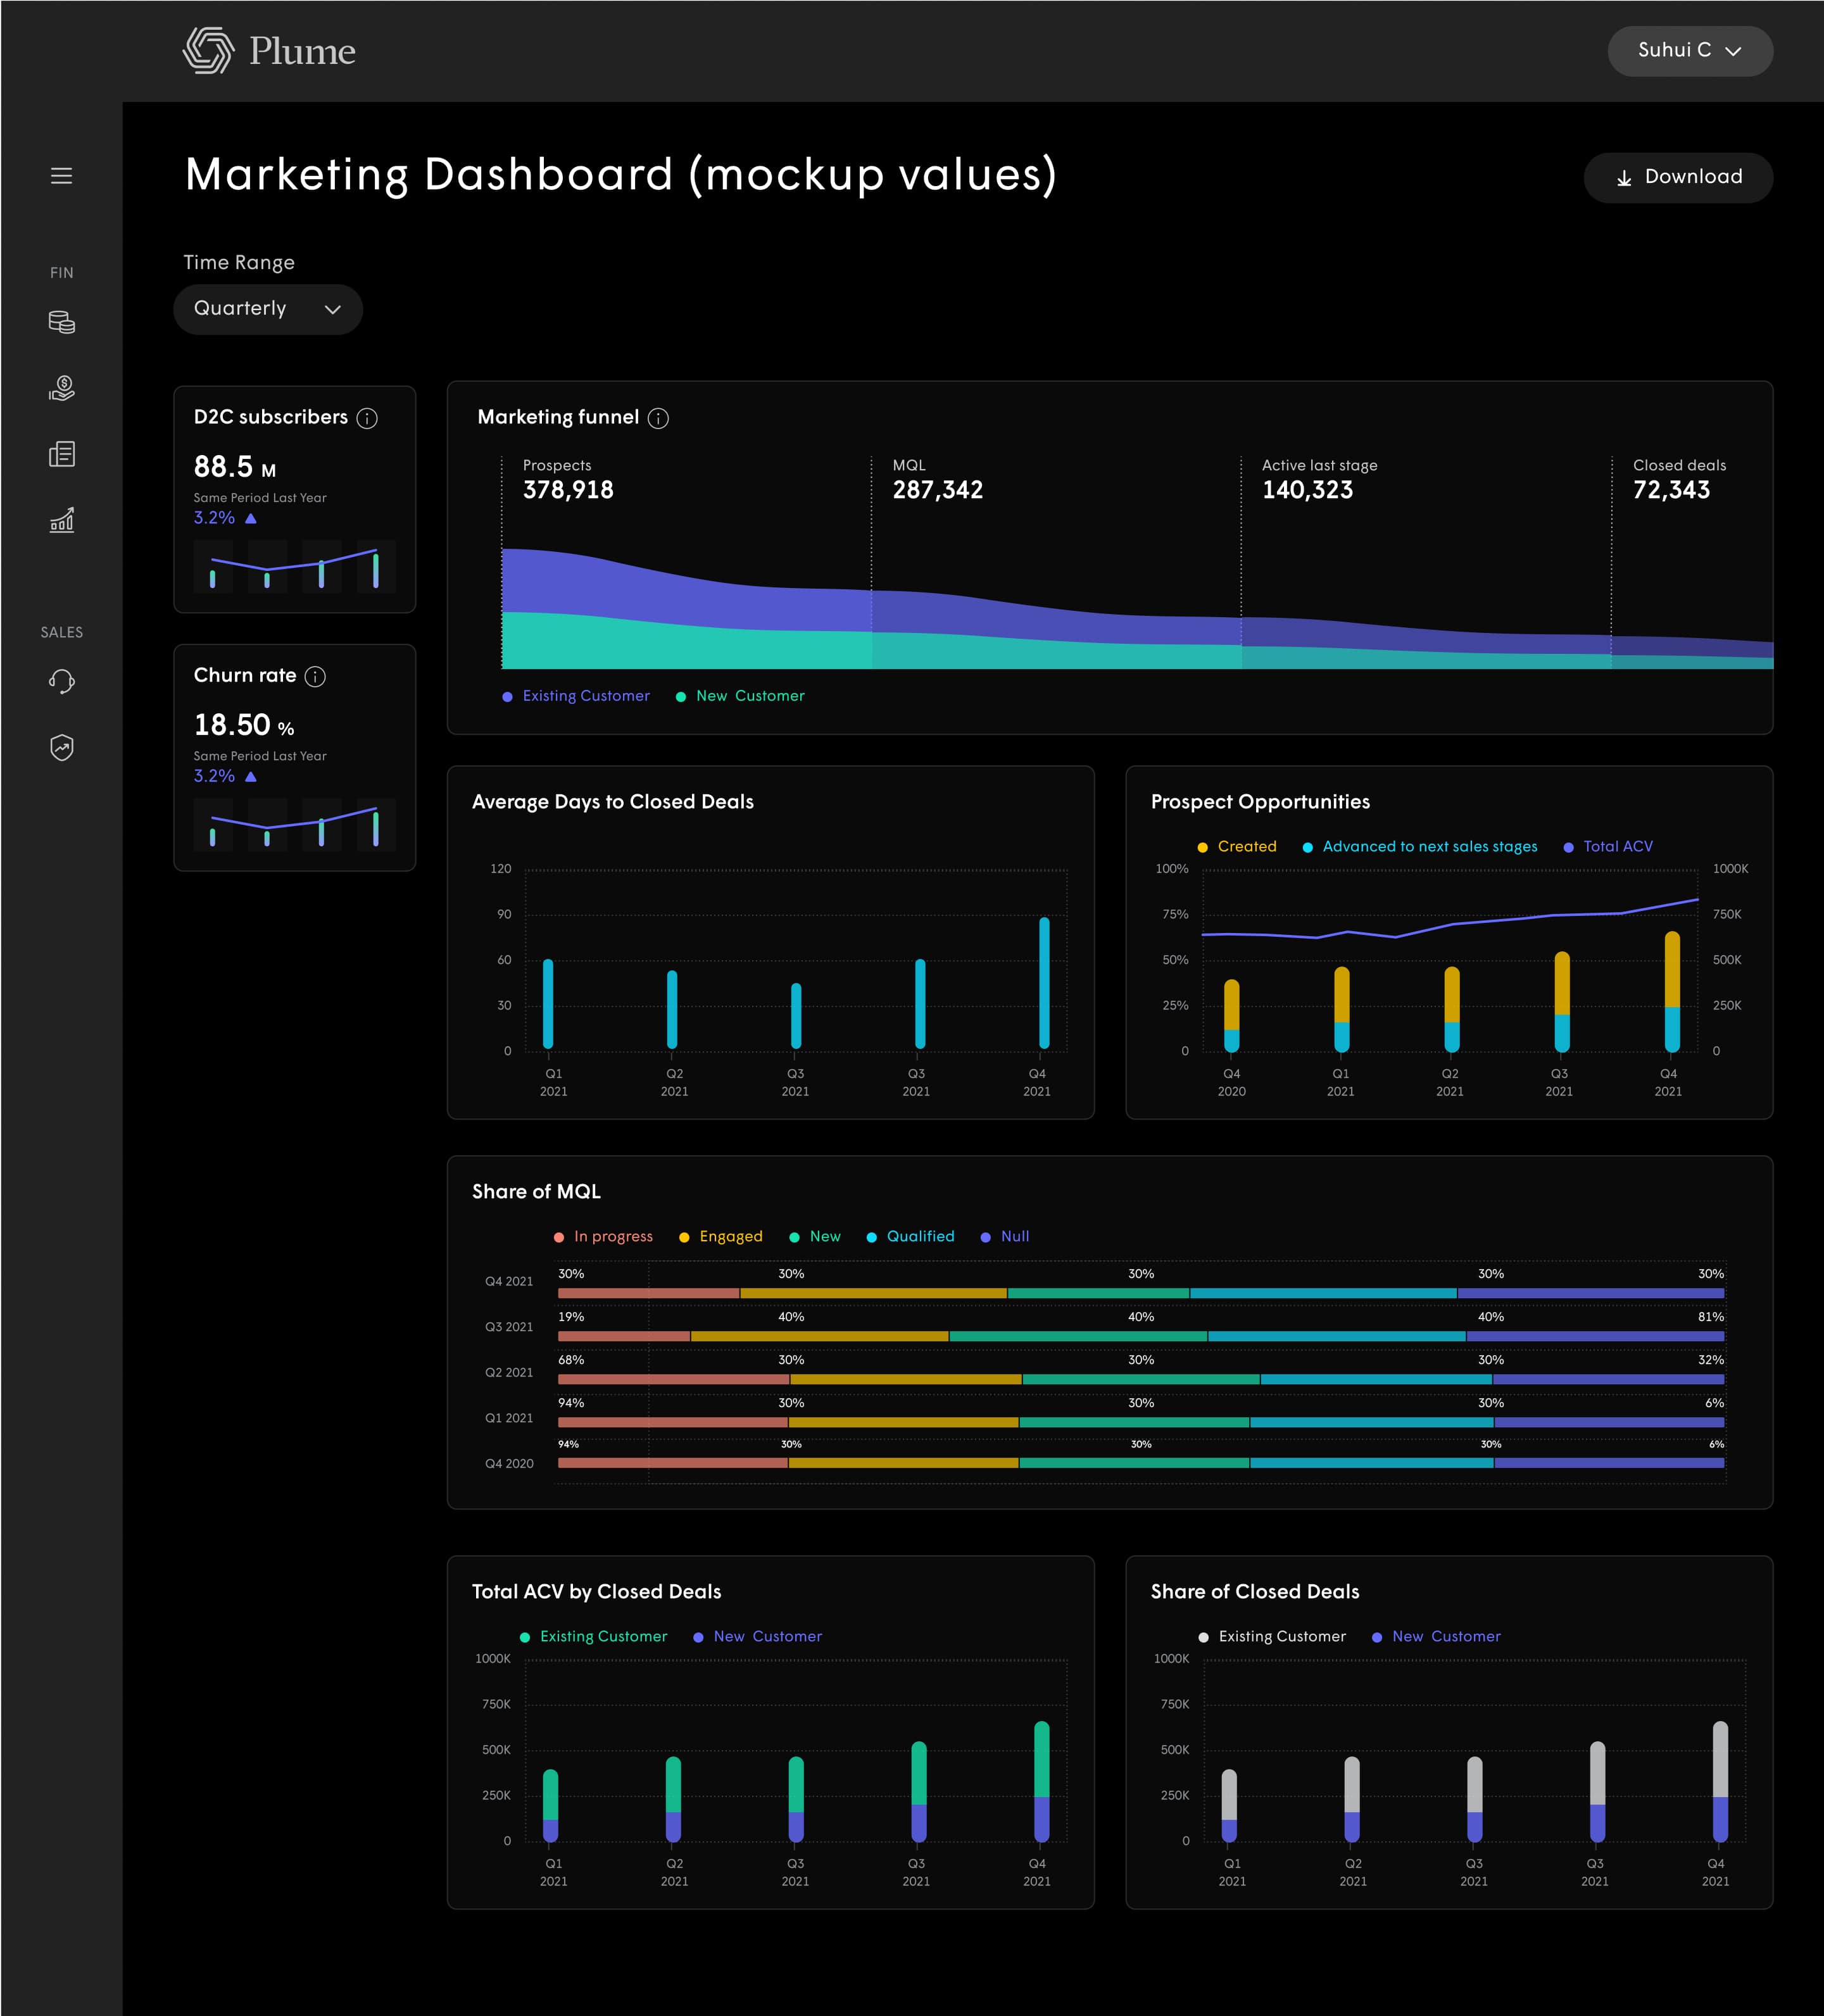
Task: Click the Prospect Opportunities heading
Action: 1260,802
